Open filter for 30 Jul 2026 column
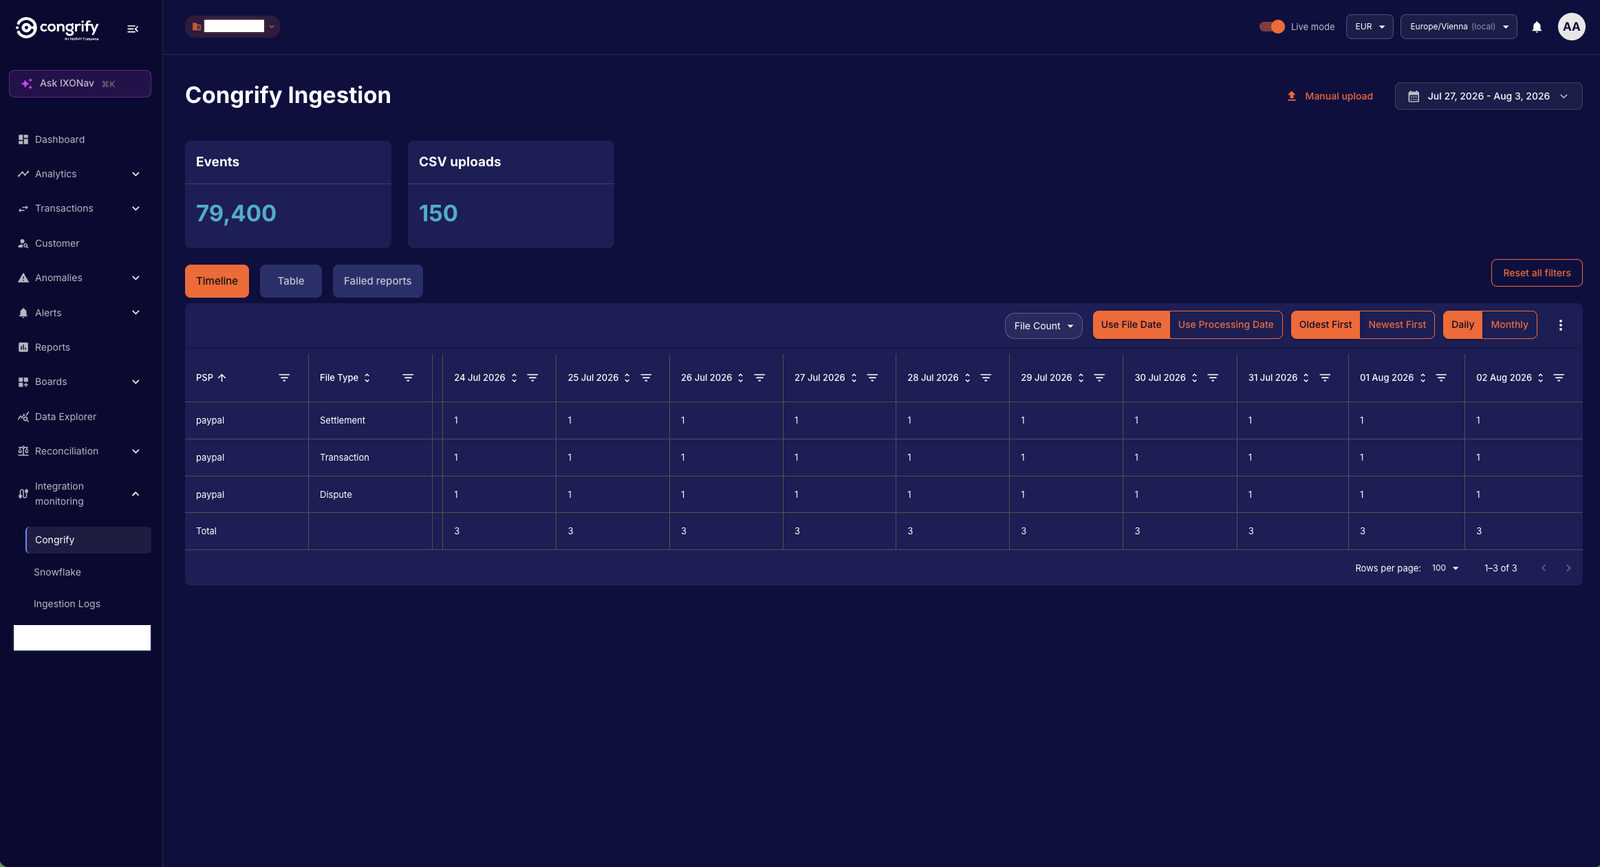Viewport: 1600px width, 867px height. (1213, 378)
